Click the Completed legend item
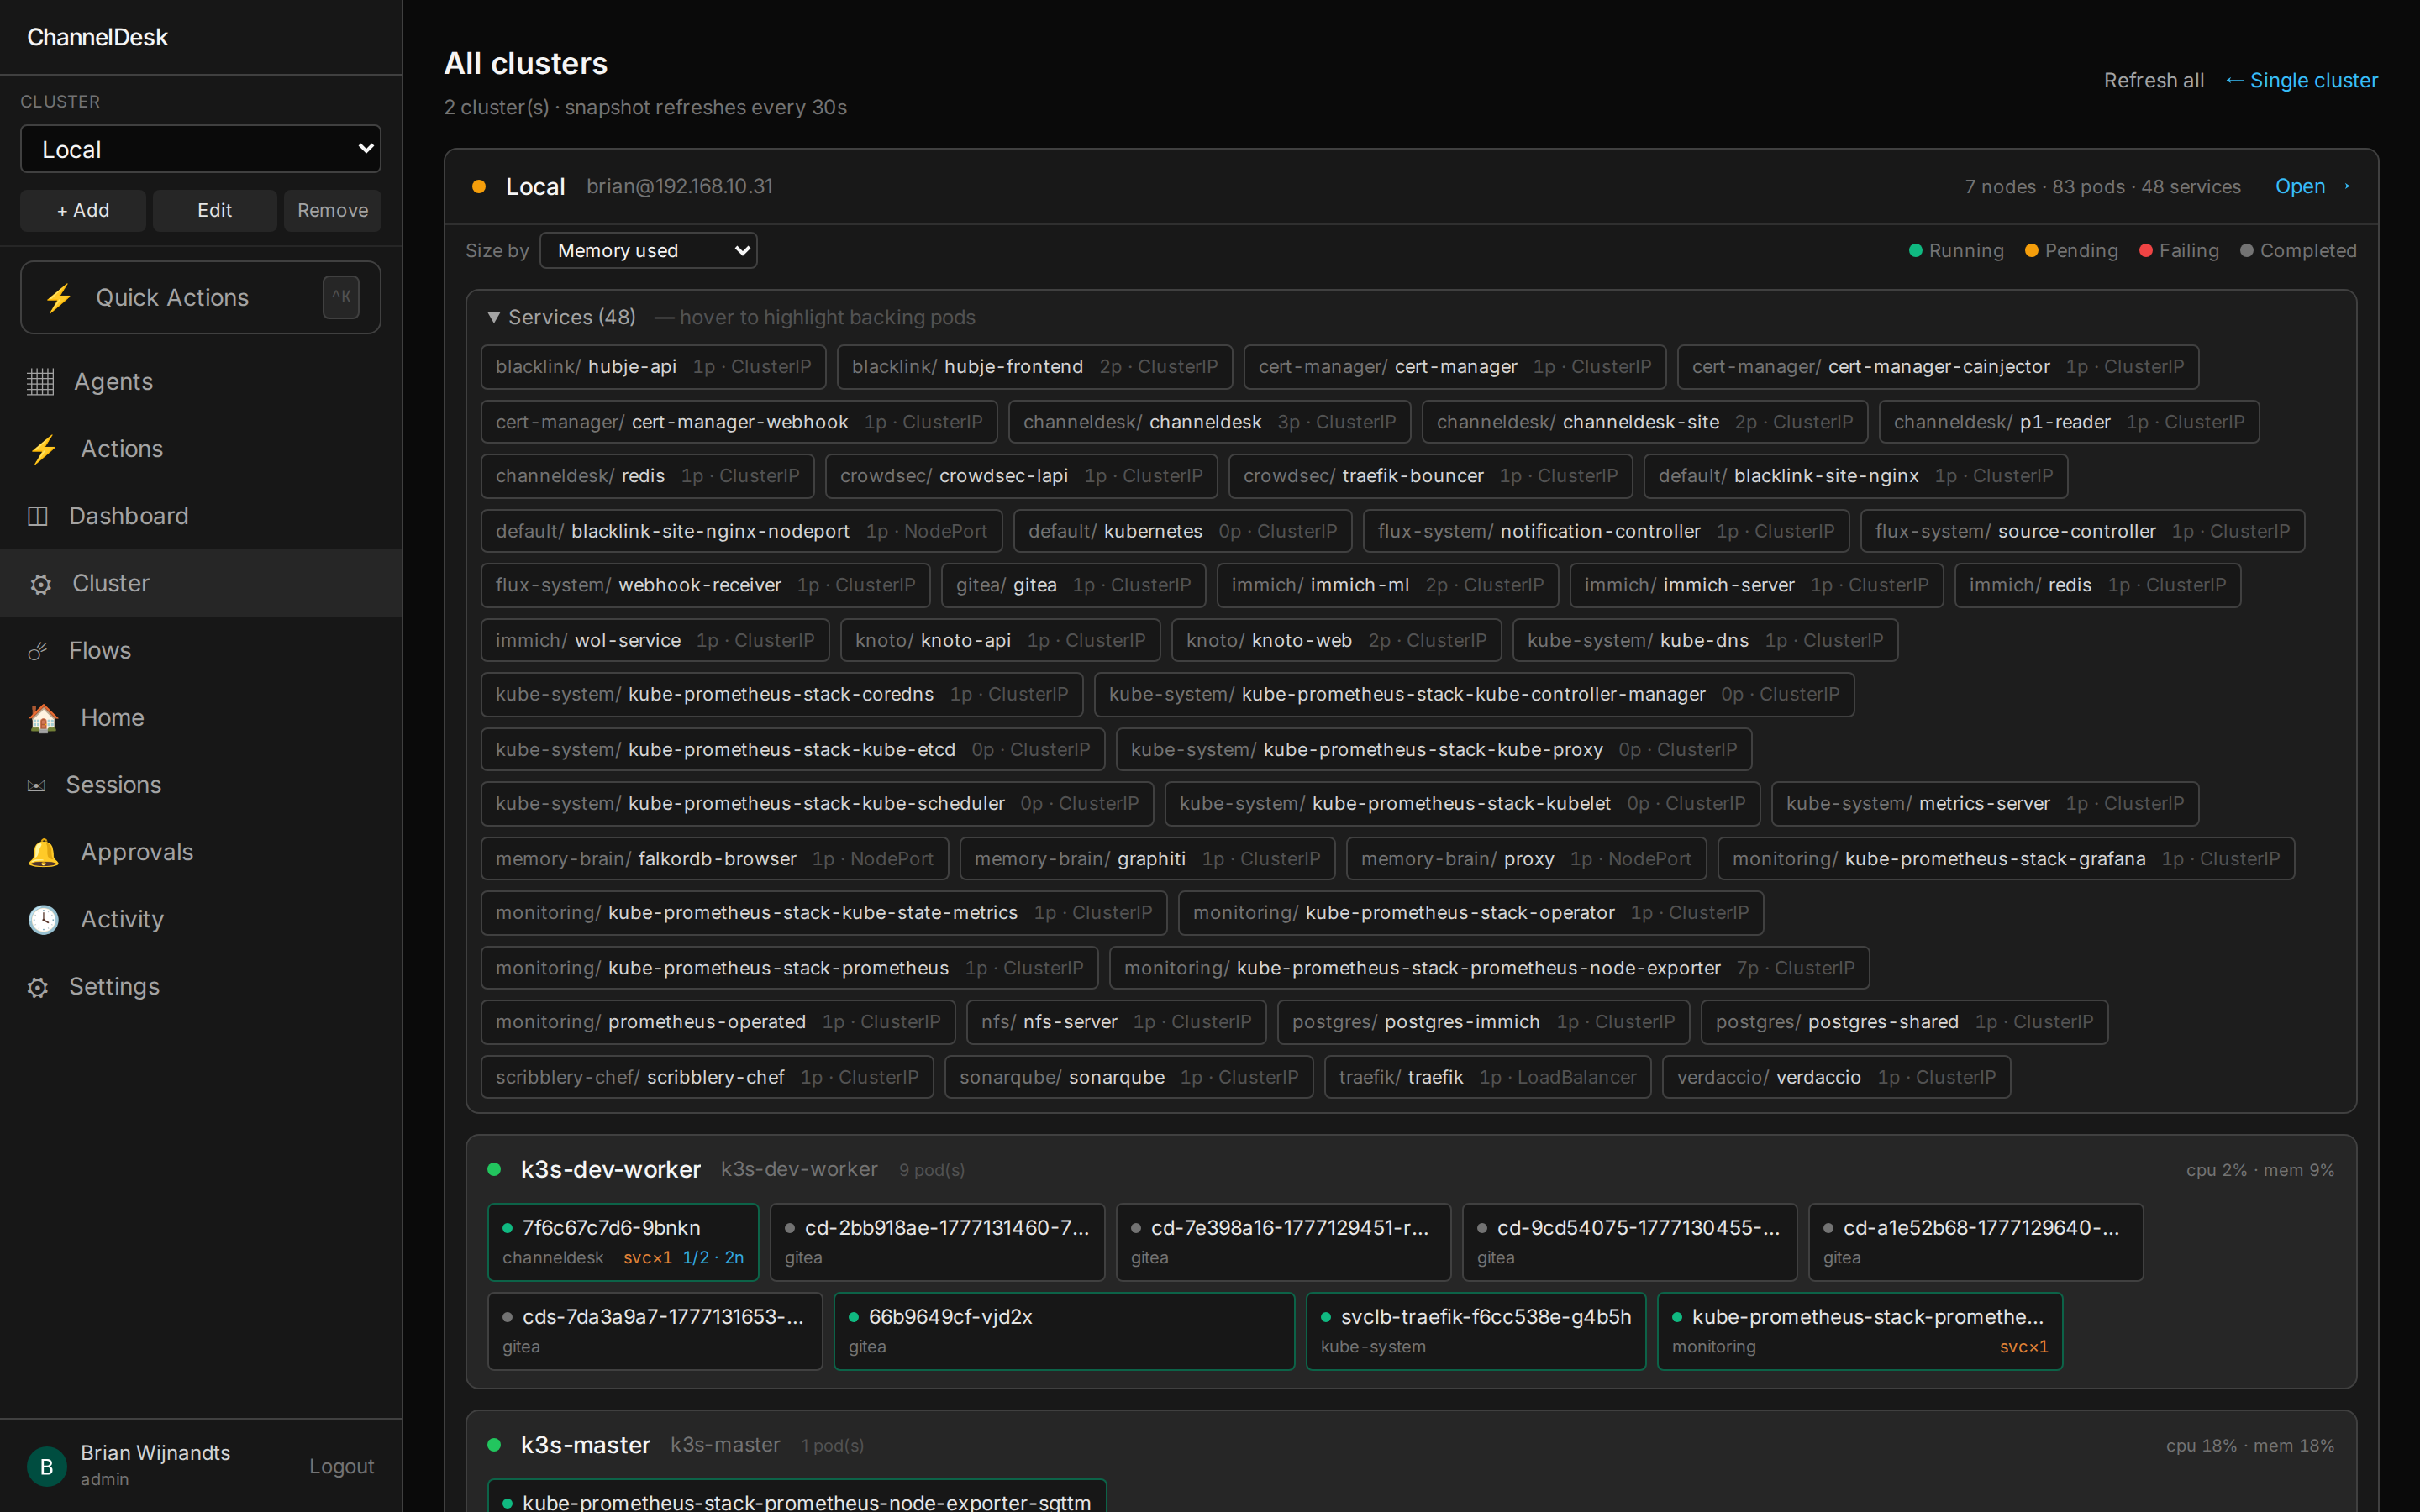The height and width of the screenshot is (1512, 2420). pyautogui.click(x=2298, y=250)
